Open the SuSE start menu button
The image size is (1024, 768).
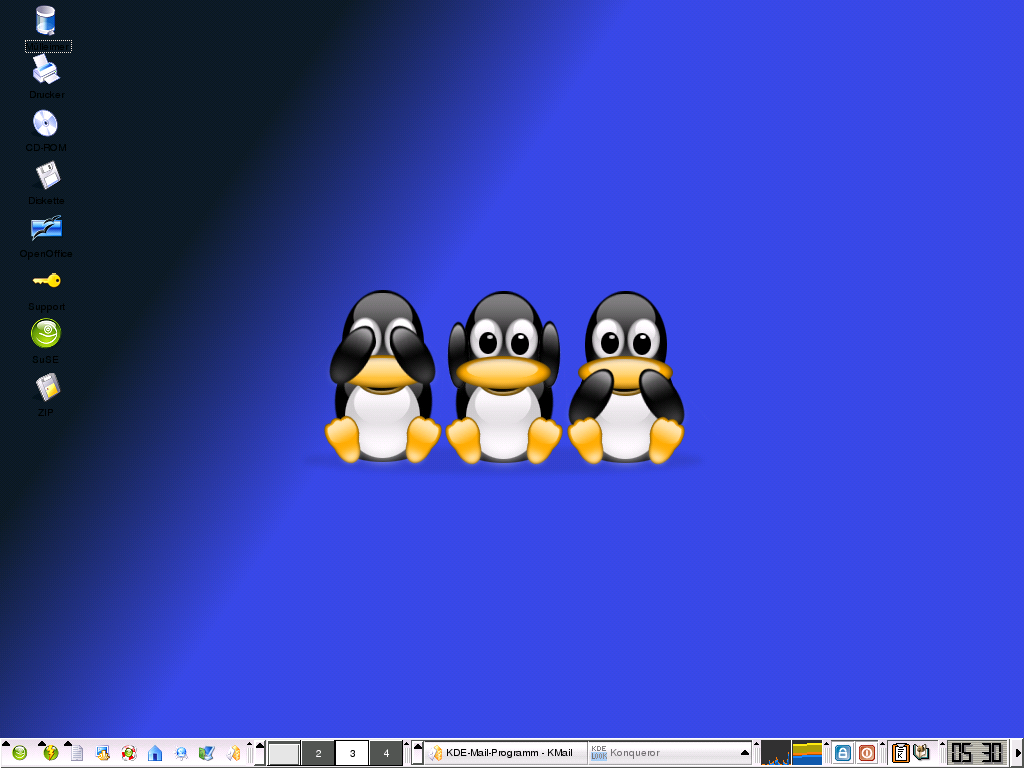[x=20, y=753]
